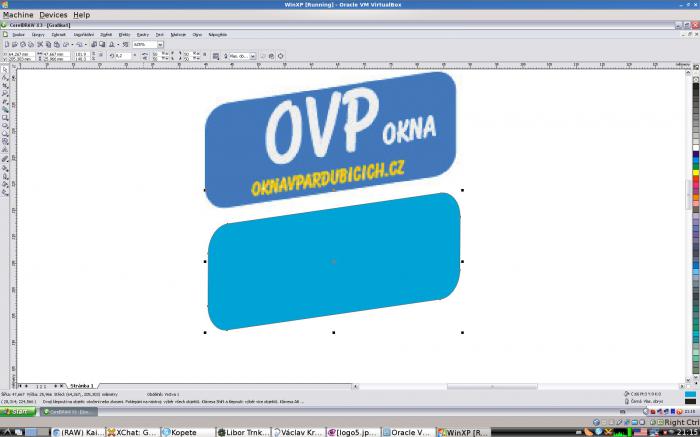
Task: Expand the Undo history dropdown arrow
Action: click(x=72, y=45)
